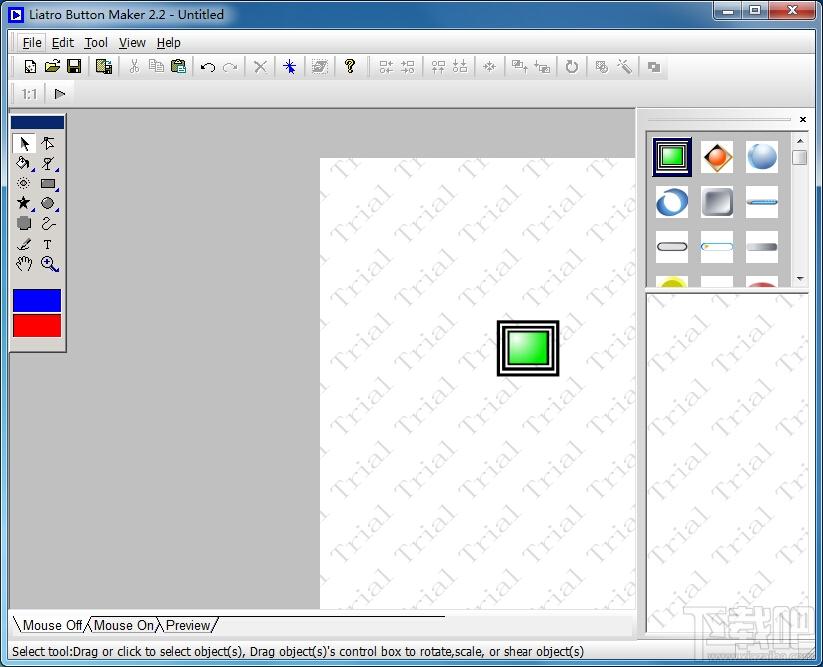Click the New document toolbar icon

30,67
